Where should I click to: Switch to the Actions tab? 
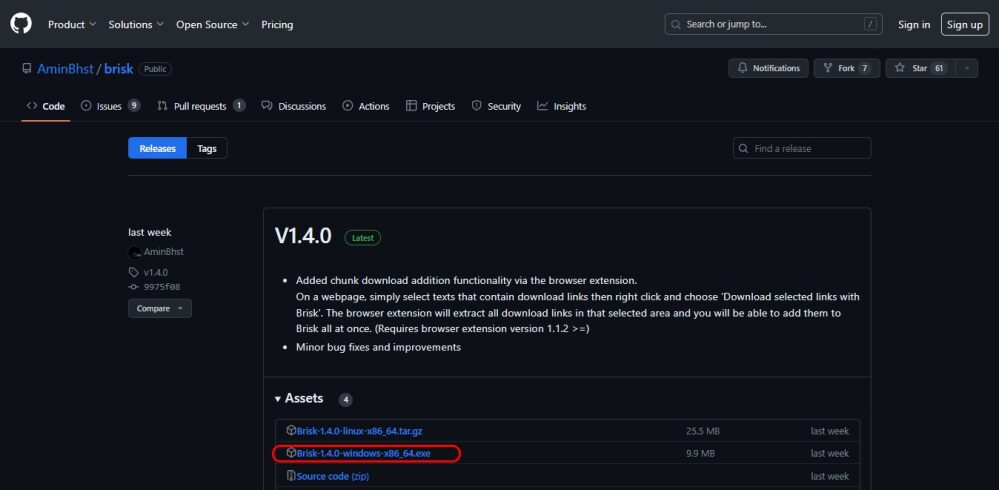click(x=366, y=106)
